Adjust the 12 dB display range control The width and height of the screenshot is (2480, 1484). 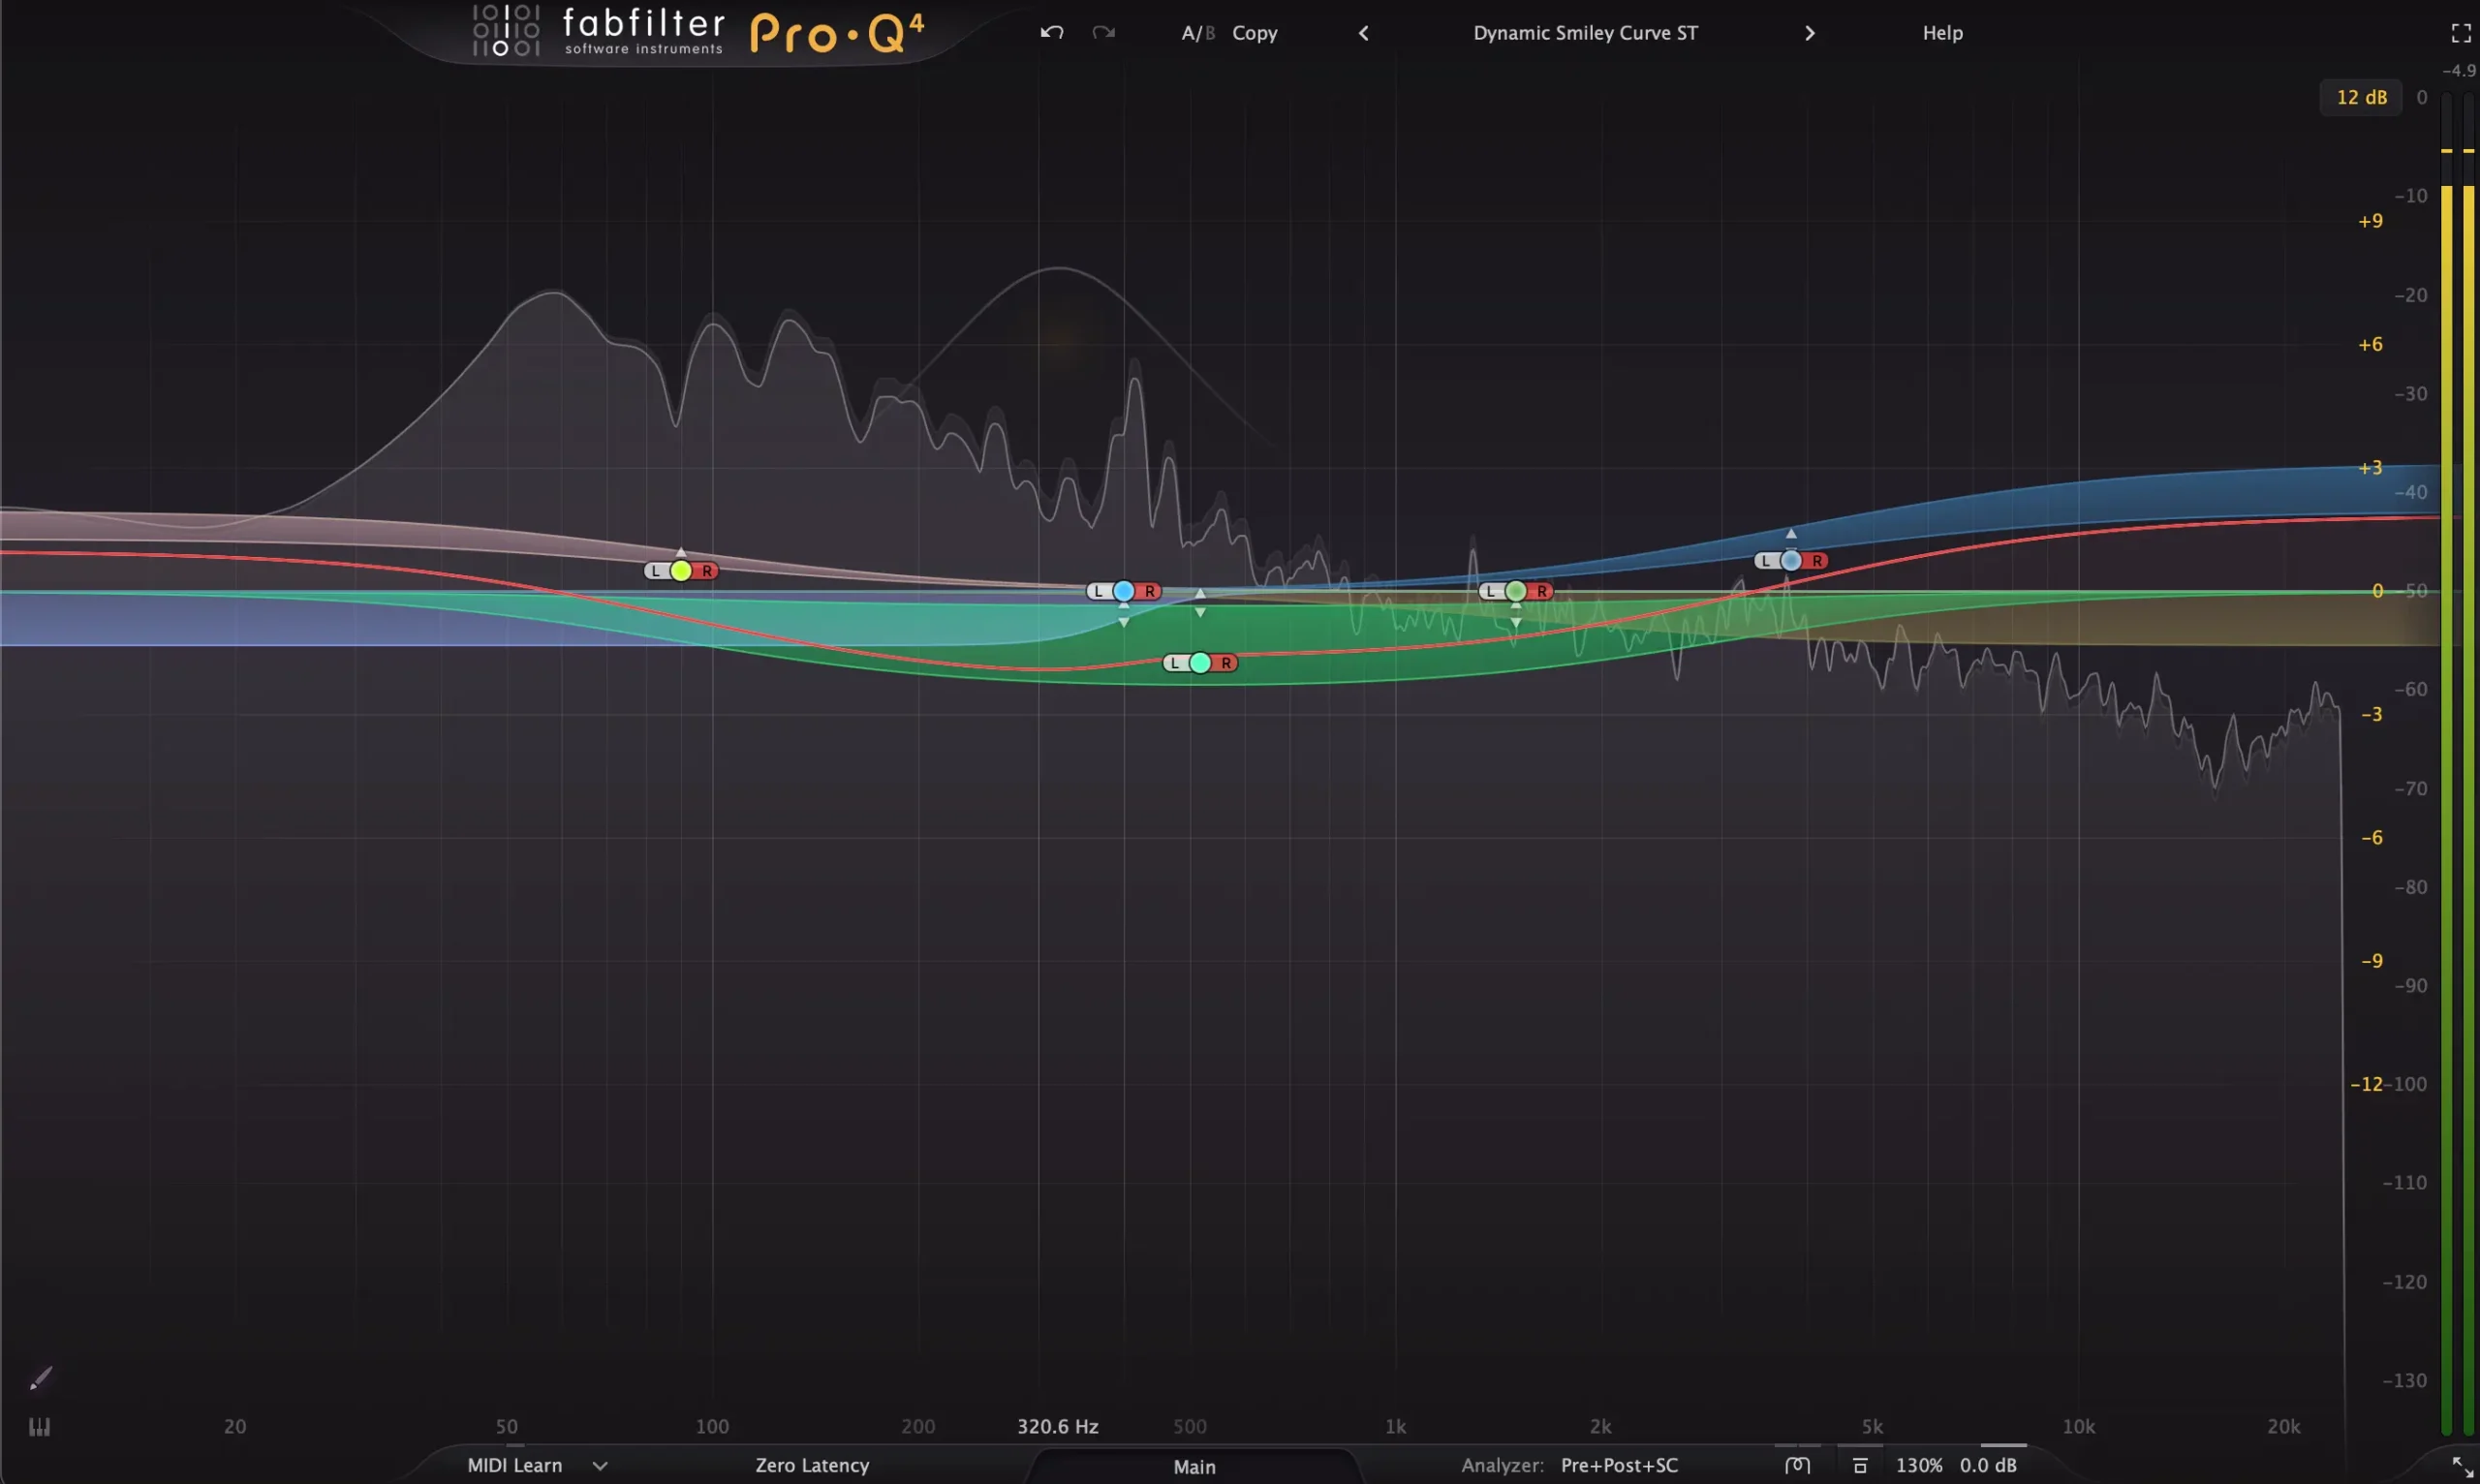pyautogui.click(x=2360, y=97)
